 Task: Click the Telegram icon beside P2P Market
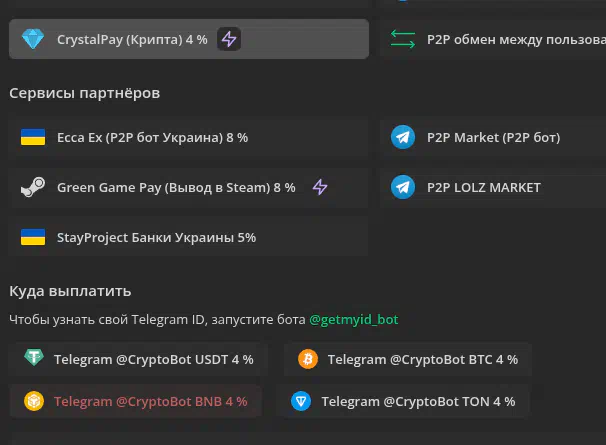pos(403,137)
